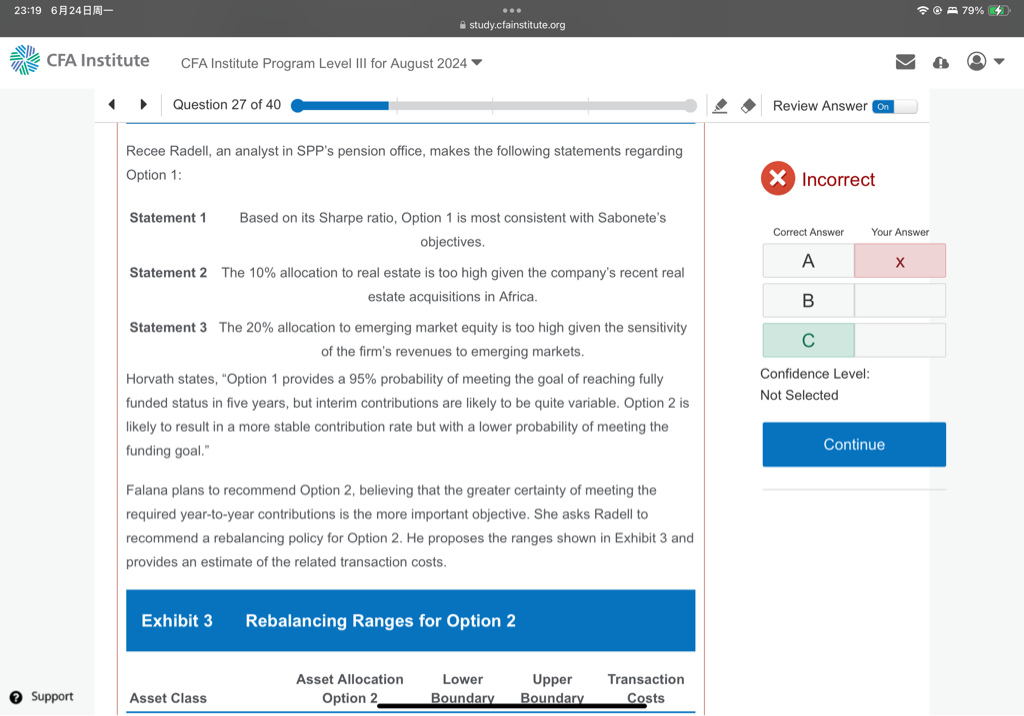Tap the three-dot multitasking menu at top

click(512, 9)
